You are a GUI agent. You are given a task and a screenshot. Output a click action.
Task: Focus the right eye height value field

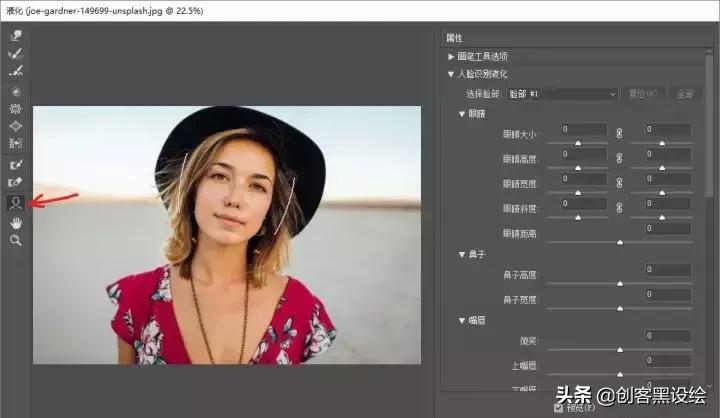point(668,154)
